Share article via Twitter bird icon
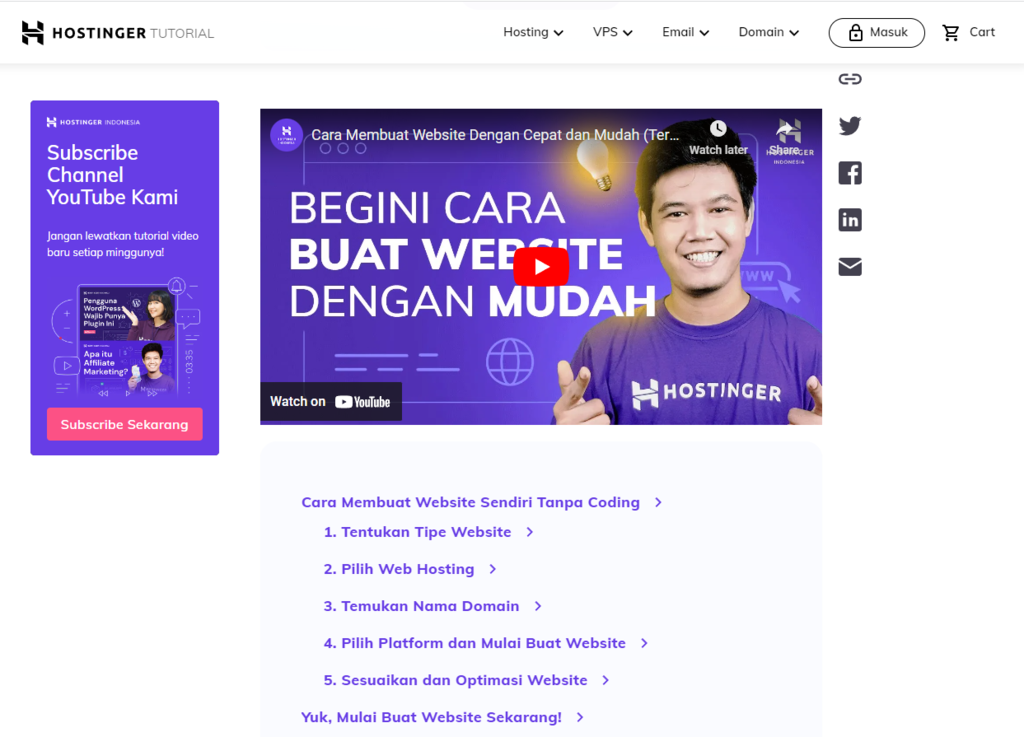 850,126
